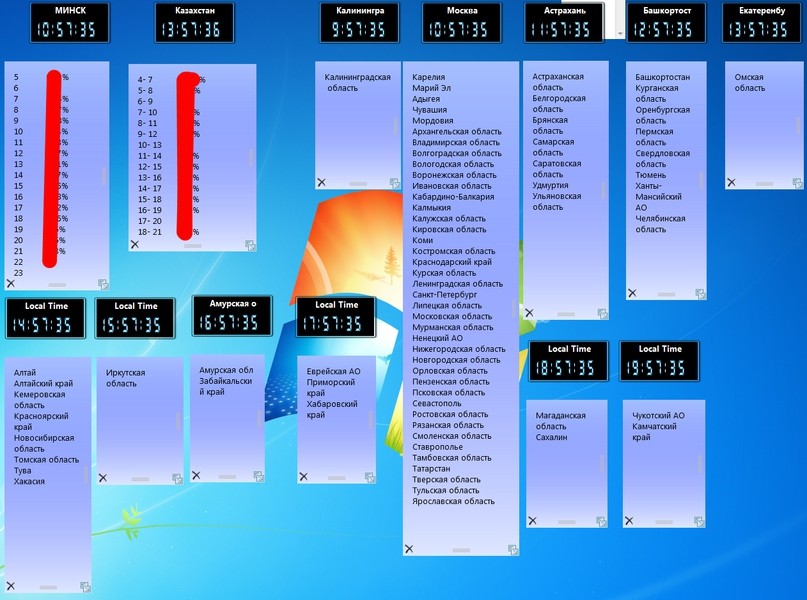Click the text "Удмуртия"
This screenshot has width=807, height=600.
click(551, 185)
